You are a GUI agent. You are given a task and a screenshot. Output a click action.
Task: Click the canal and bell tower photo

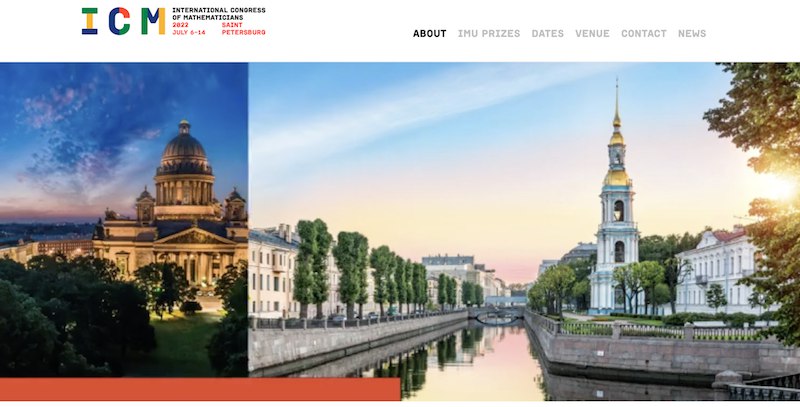(524, 232)
